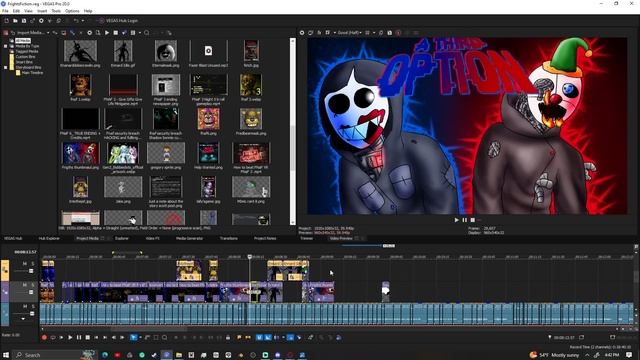Open the Options menu
640x360 pixels.
point(72,11)
